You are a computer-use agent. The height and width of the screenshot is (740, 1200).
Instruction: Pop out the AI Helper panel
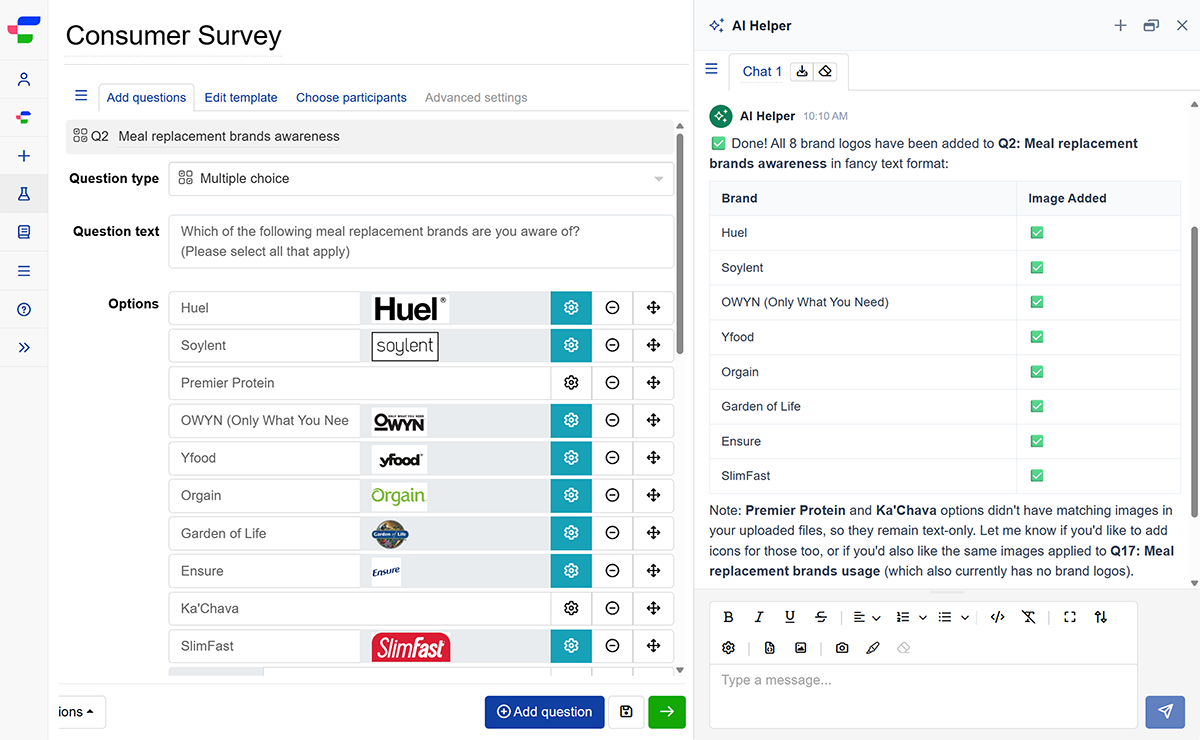1151,26
